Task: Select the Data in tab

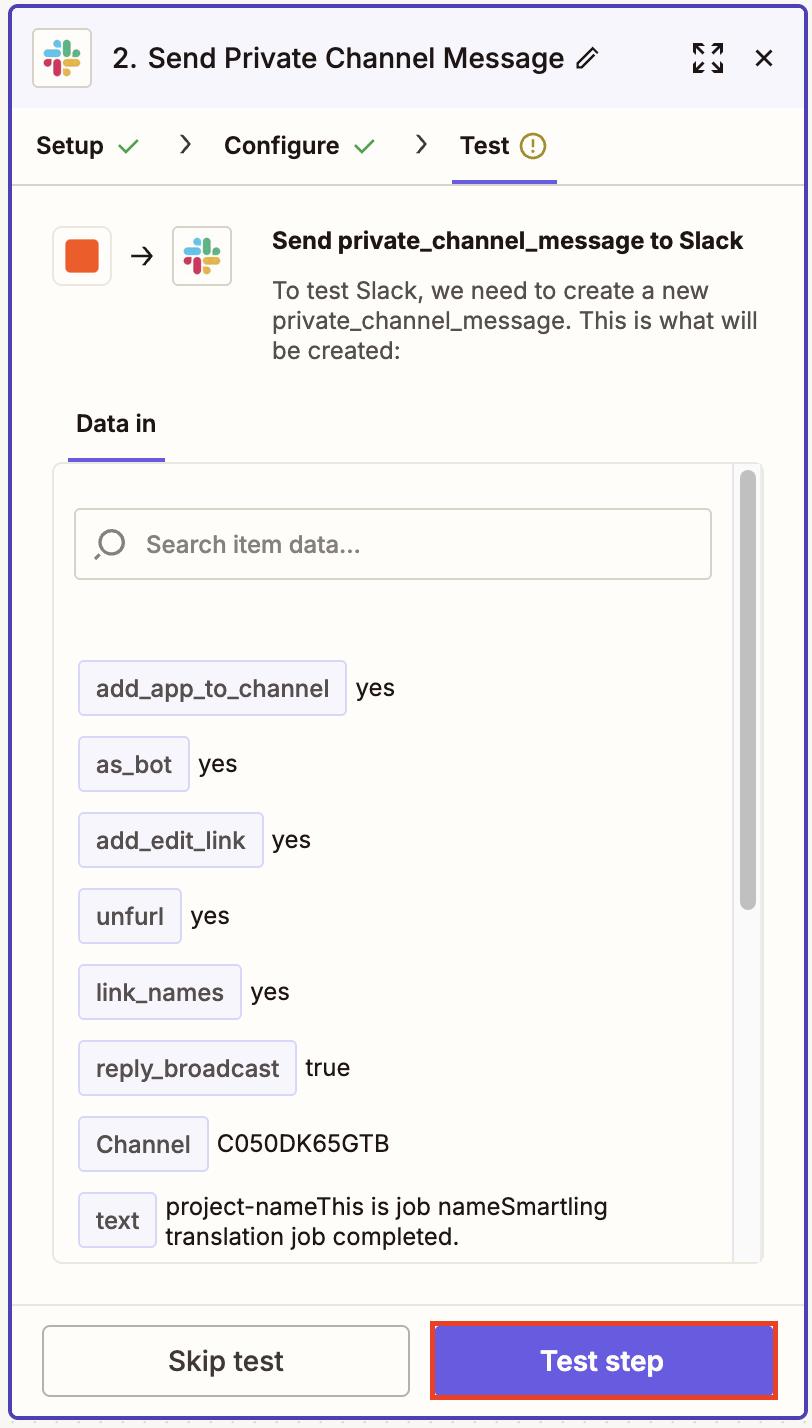Action: point(116,424)
